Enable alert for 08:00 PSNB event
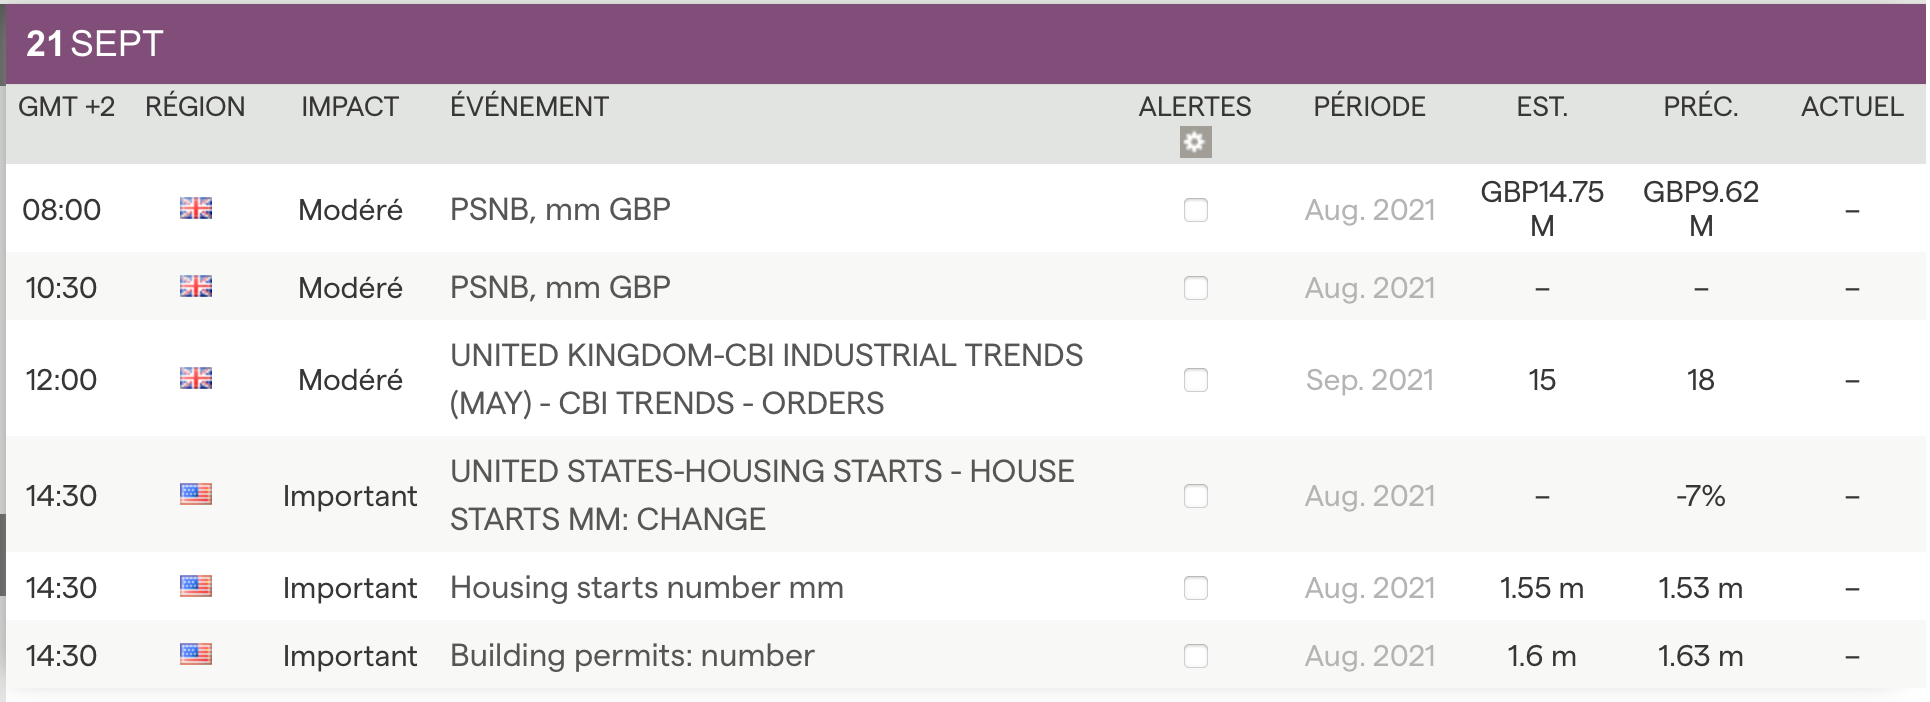Viewport: 1930px width, 702px height. 1196,210
